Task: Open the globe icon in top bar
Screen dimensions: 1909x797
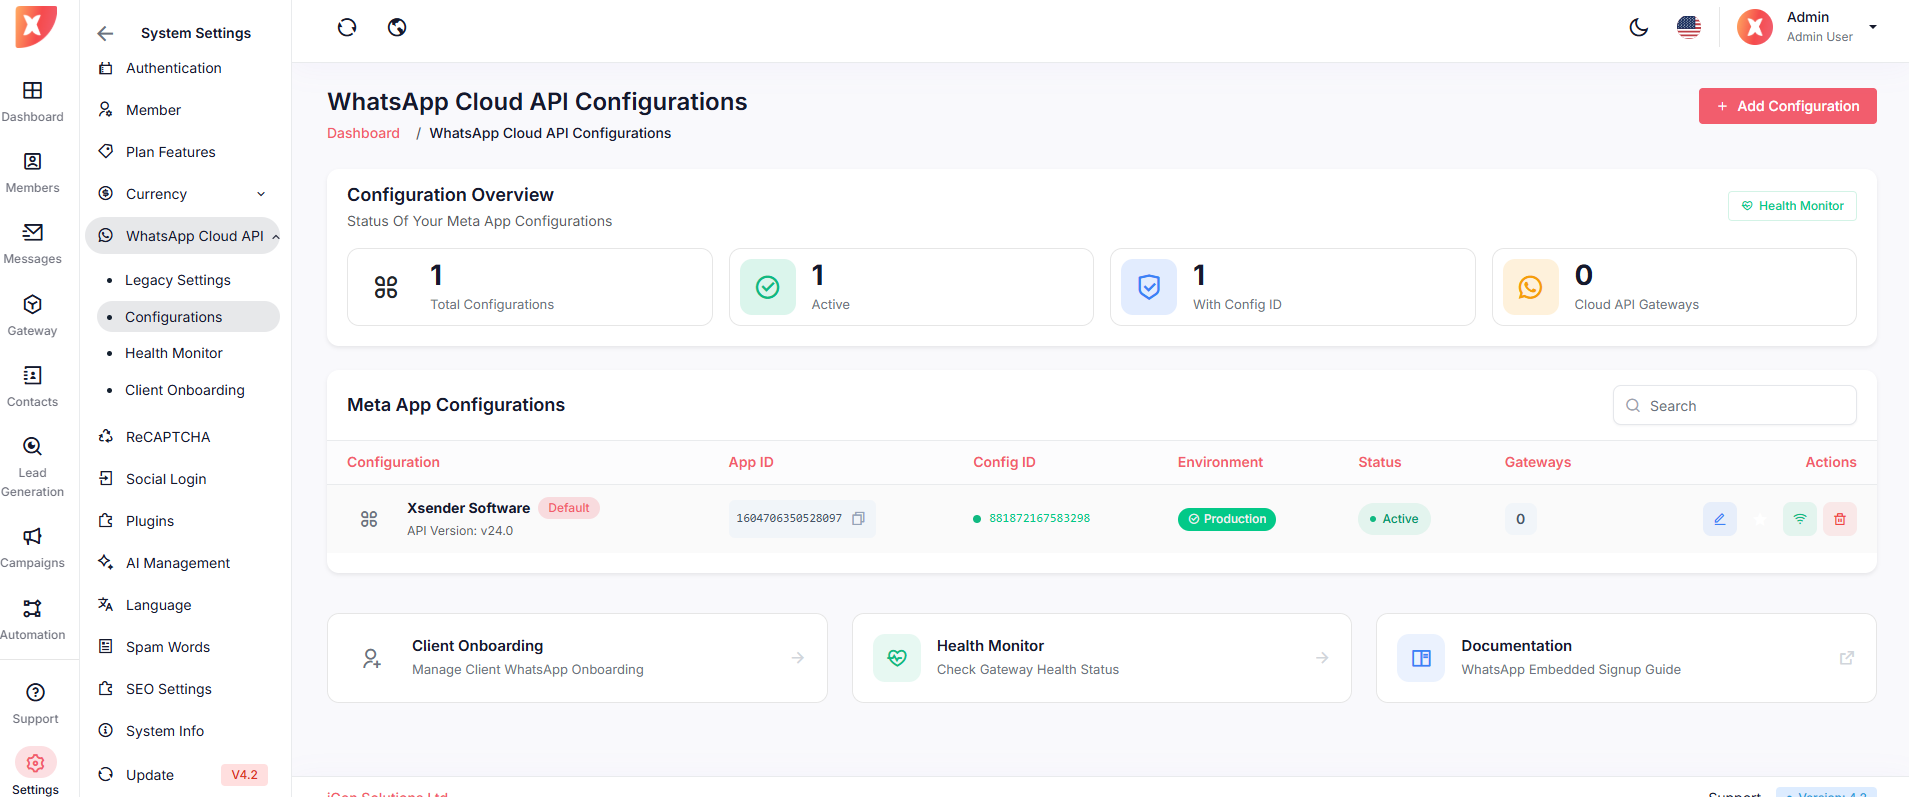Action: [397, 27]
